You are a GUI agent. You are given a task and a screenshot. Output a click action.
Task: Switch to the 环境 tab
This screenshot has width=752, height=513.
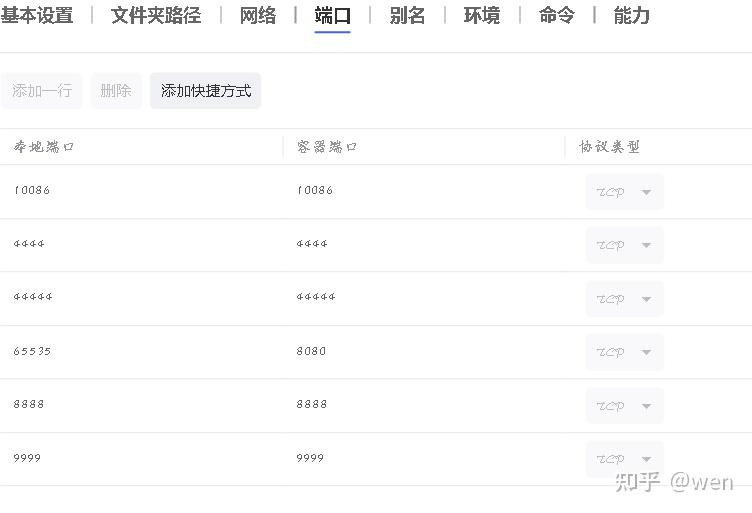click(482, 16)
